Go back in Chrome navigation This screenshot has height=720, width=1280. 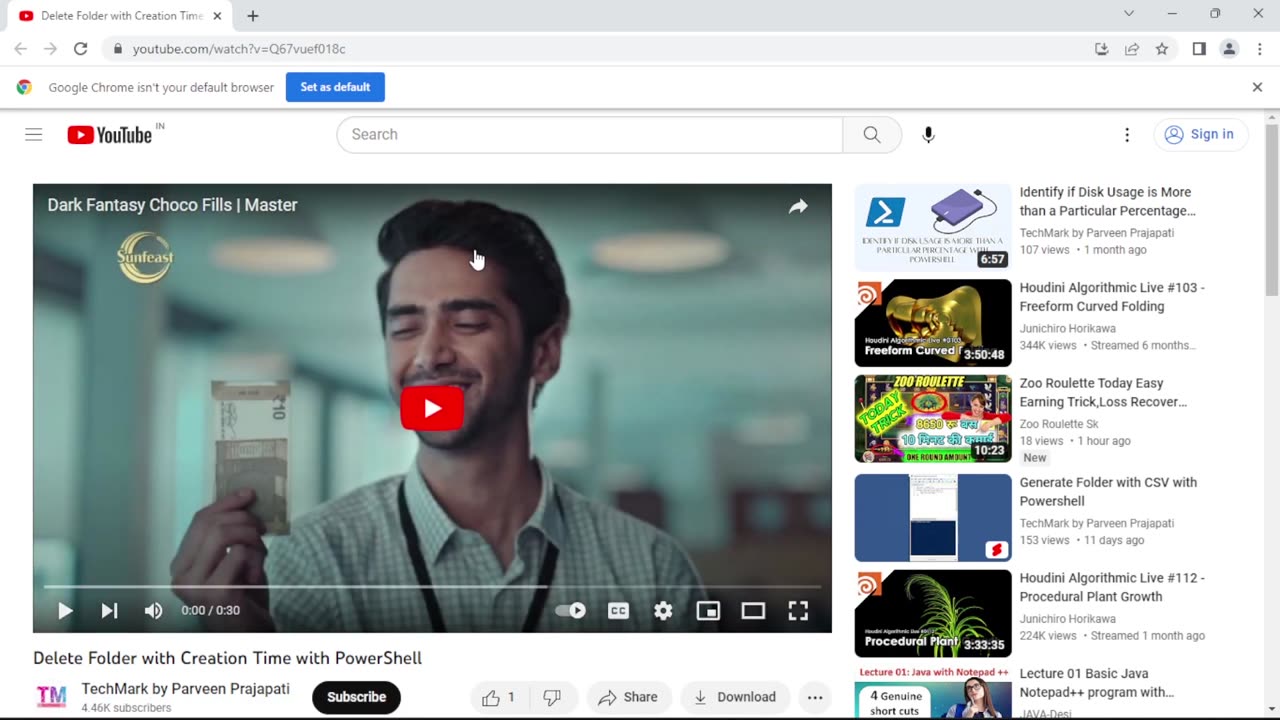[20, 48]
